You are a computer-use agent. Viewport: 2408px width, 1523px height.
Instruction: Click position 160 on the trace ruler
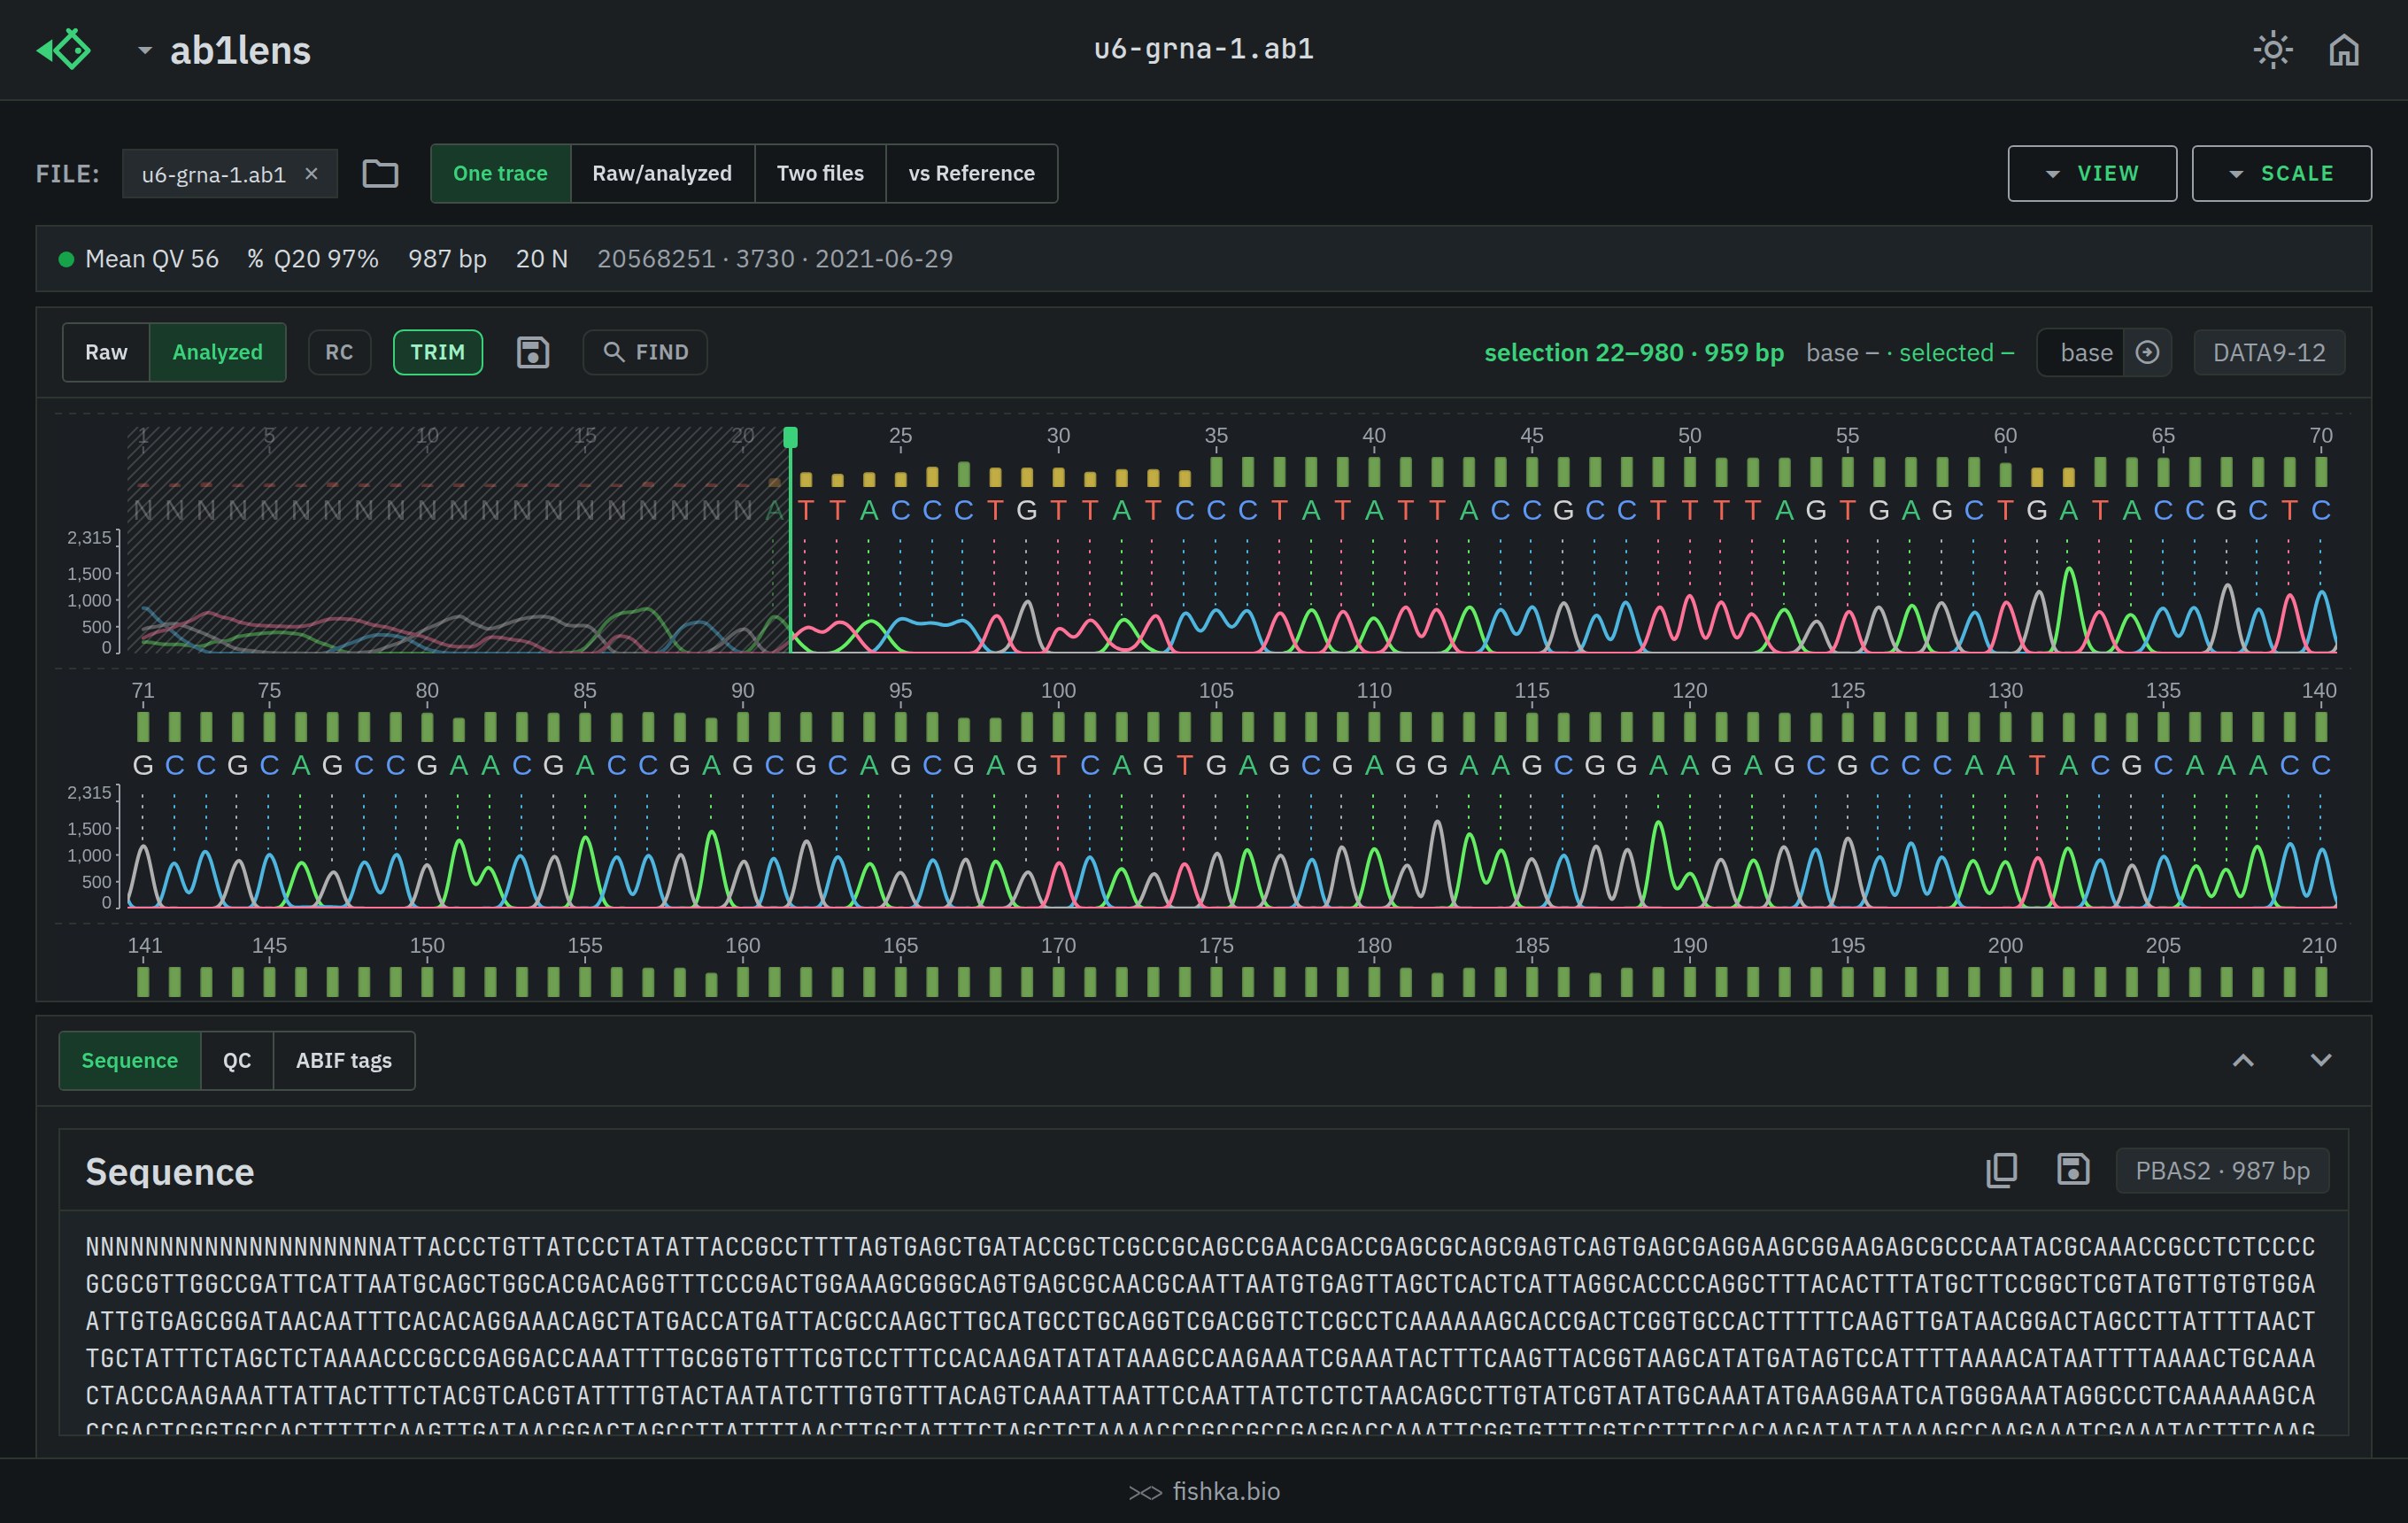click(x=742, y=945)
